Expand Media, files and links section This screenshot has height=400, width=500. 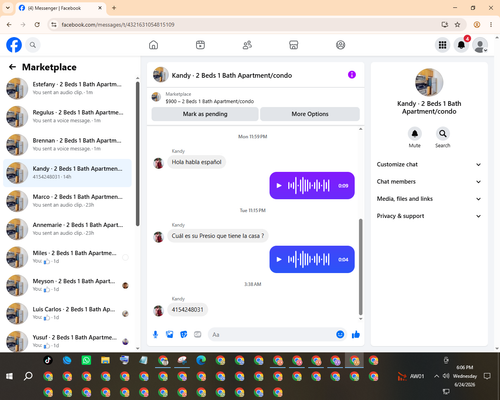point(429,199)
